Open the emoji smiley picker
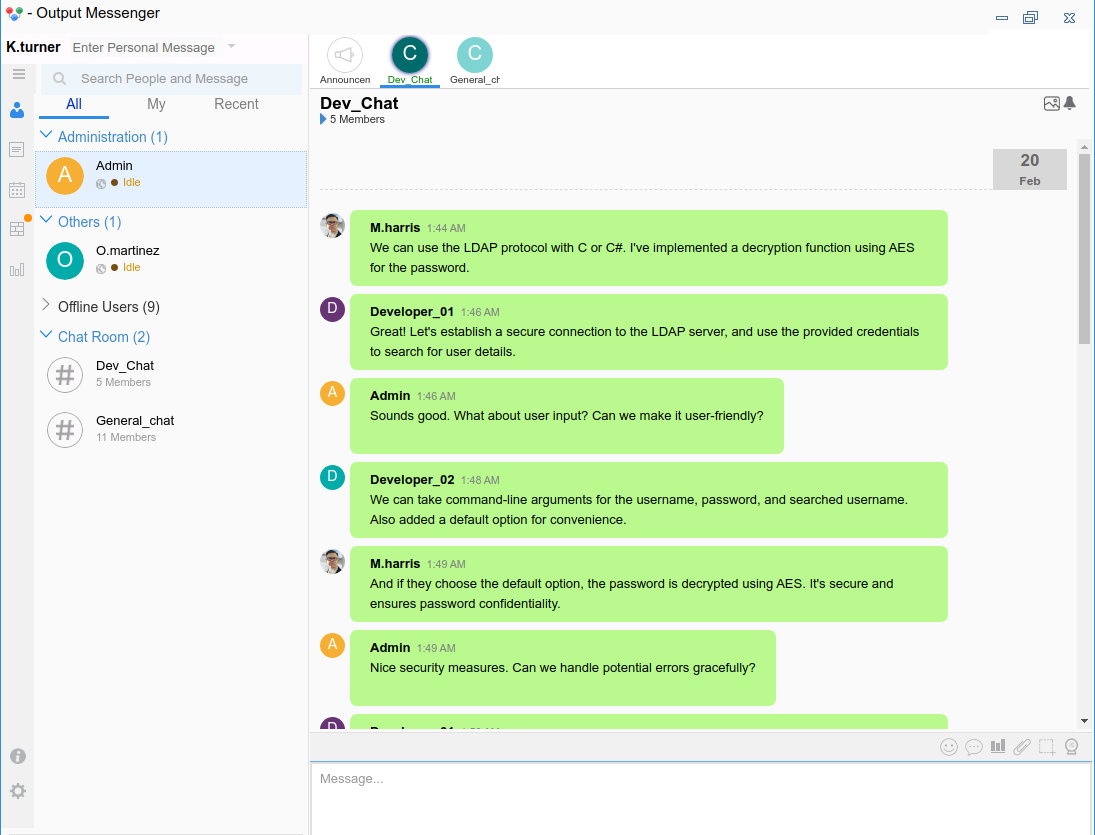Image resolution: width=1095 pixels, height=835 pixels. click(948, 747)
